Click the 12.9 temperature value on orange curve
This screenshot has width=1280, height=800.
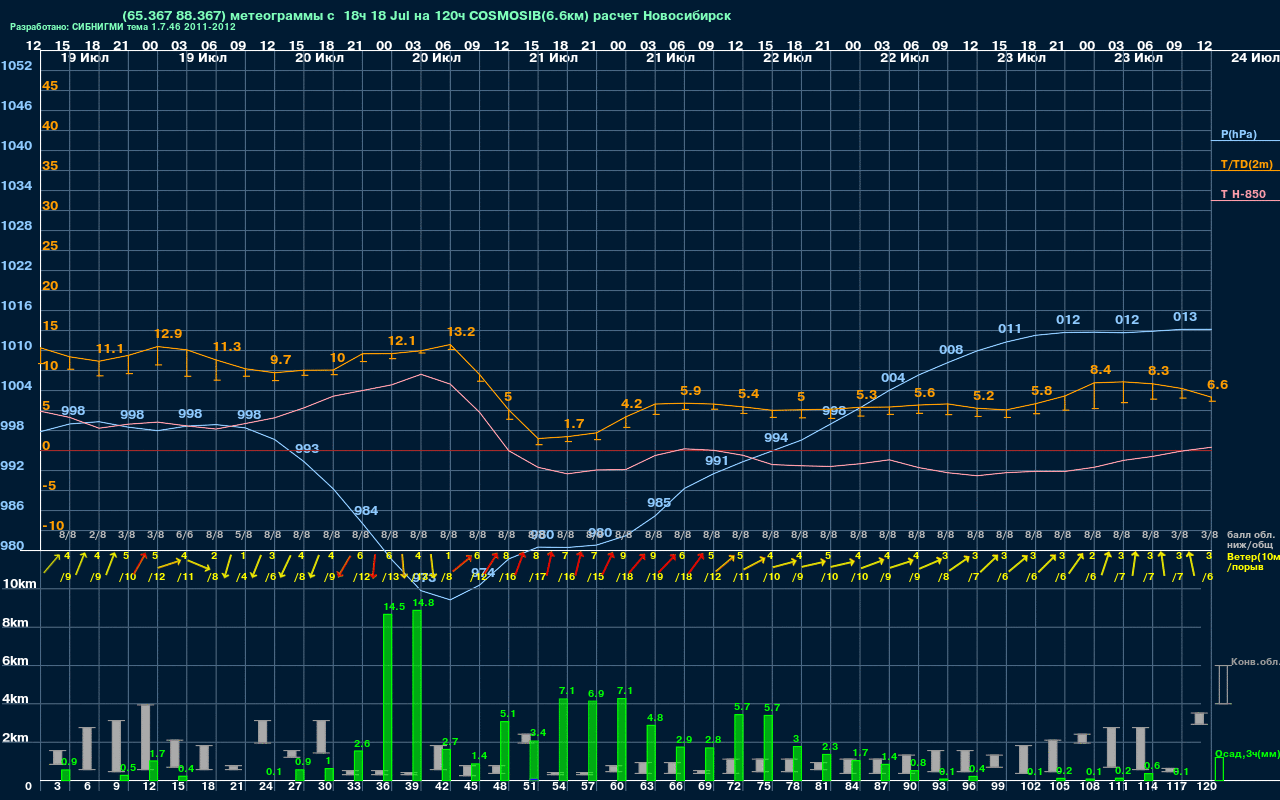point(168,334)
